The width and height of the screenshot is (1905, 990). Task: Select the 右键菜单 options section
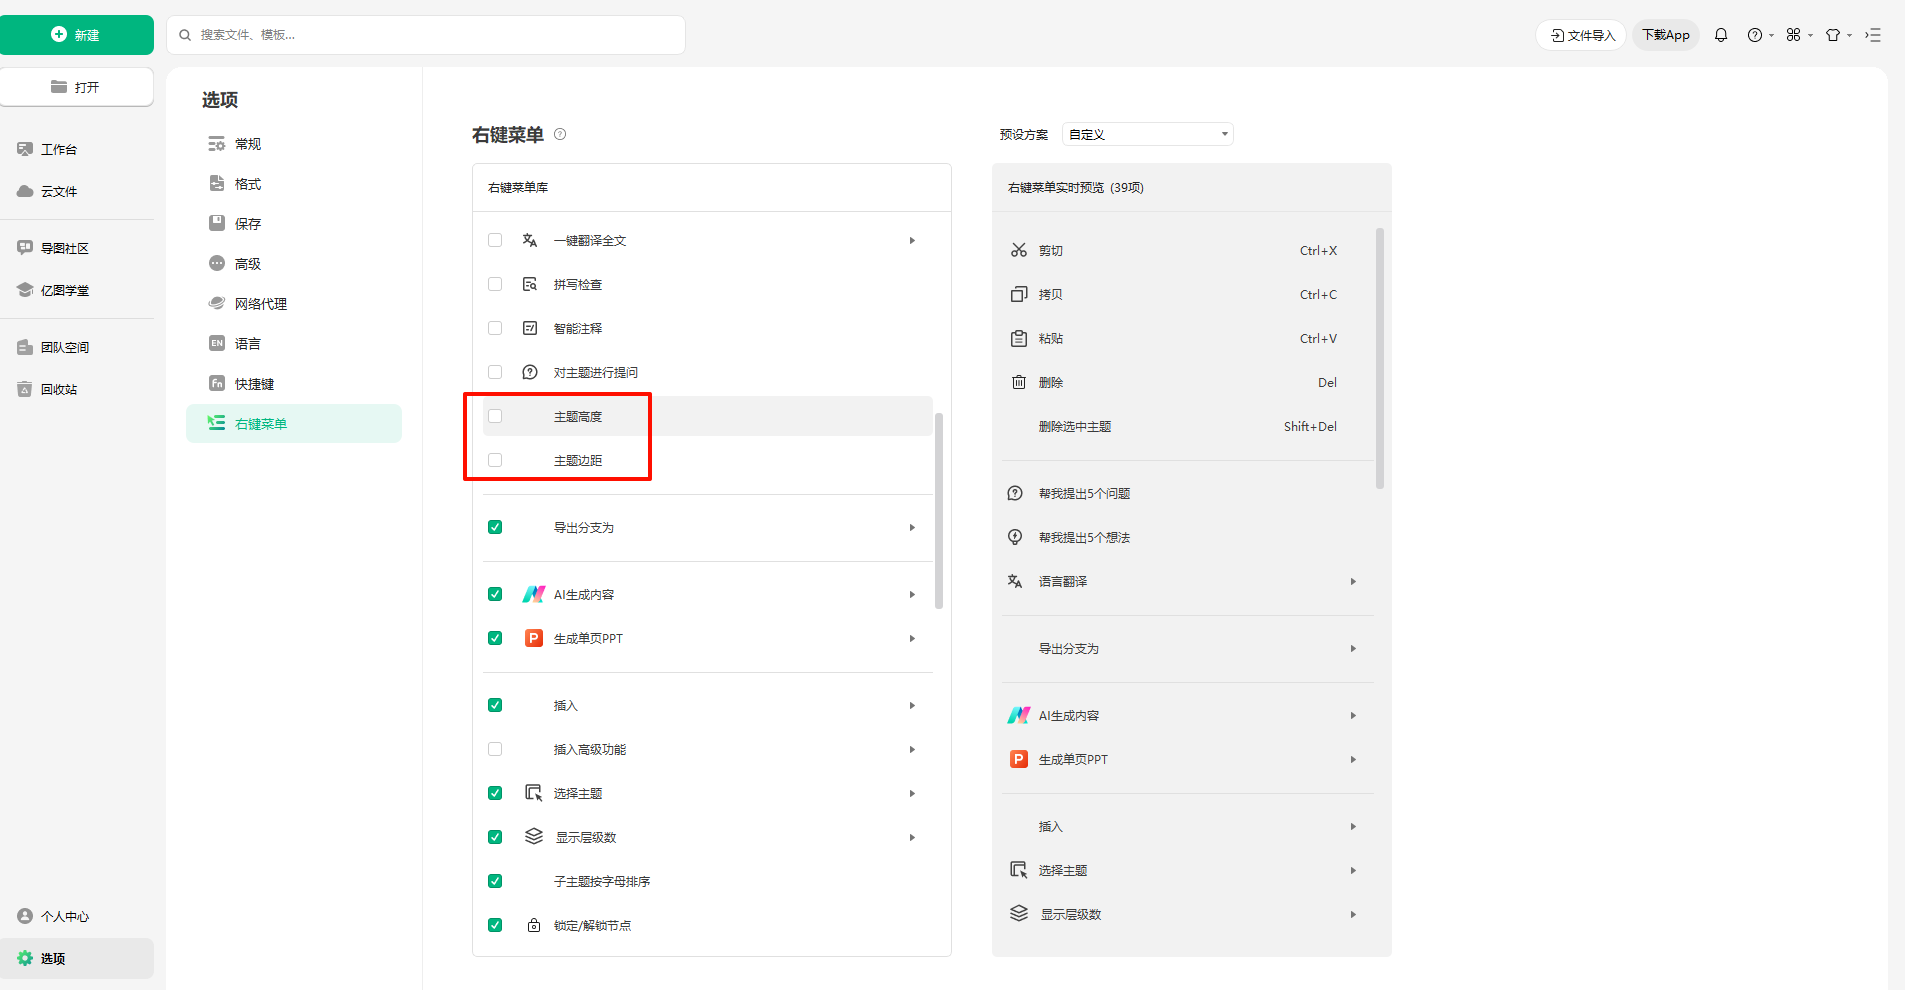pyautogui.click(x=294, y=423)
